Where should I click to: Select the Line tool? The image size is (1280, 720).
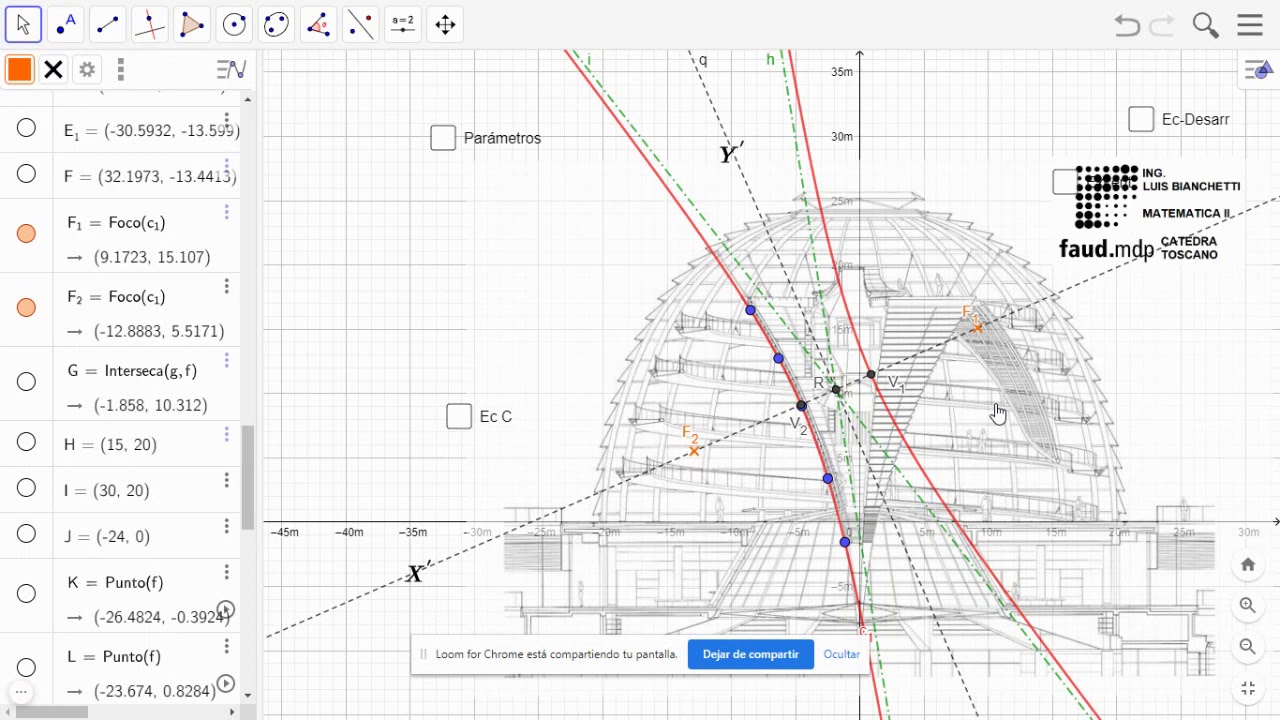pos(108,25)
